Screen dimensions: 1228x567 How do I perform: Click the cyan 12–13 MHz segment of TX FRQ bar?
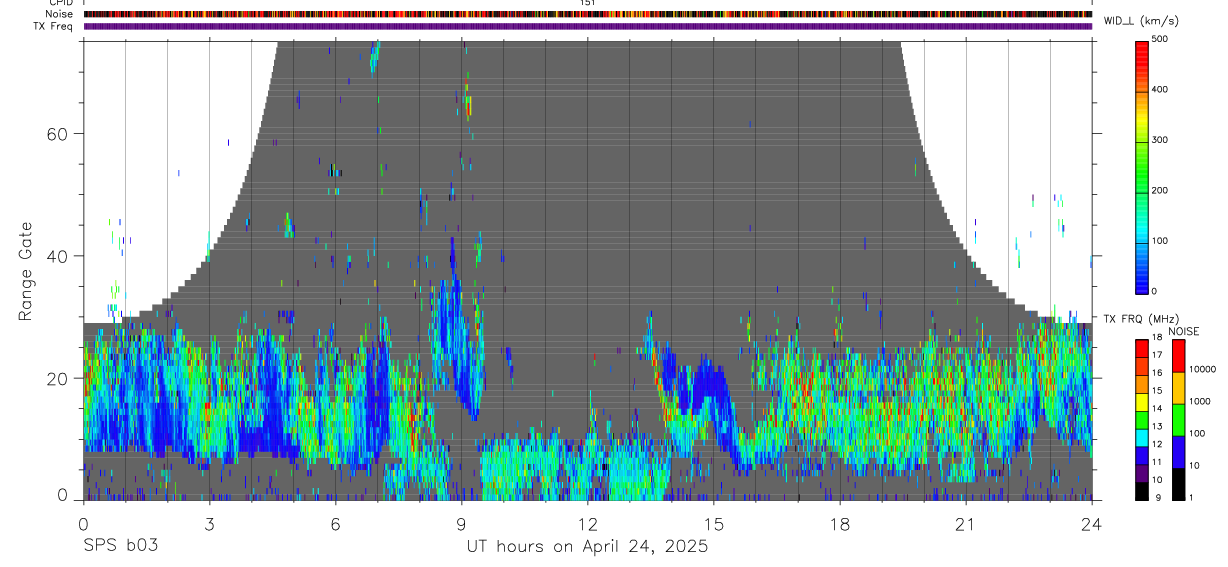1142,436
